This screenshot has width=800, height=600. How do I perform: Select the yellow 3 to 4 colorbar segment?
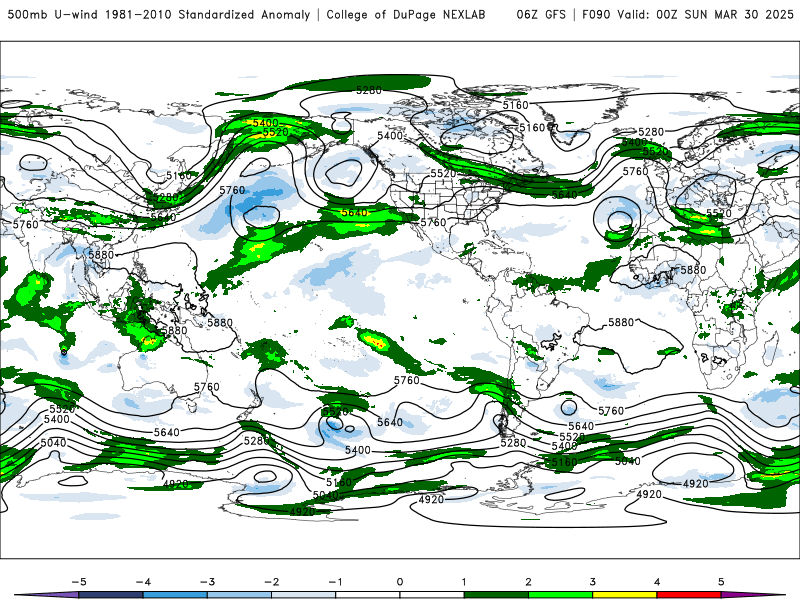(x=624, y=595)
